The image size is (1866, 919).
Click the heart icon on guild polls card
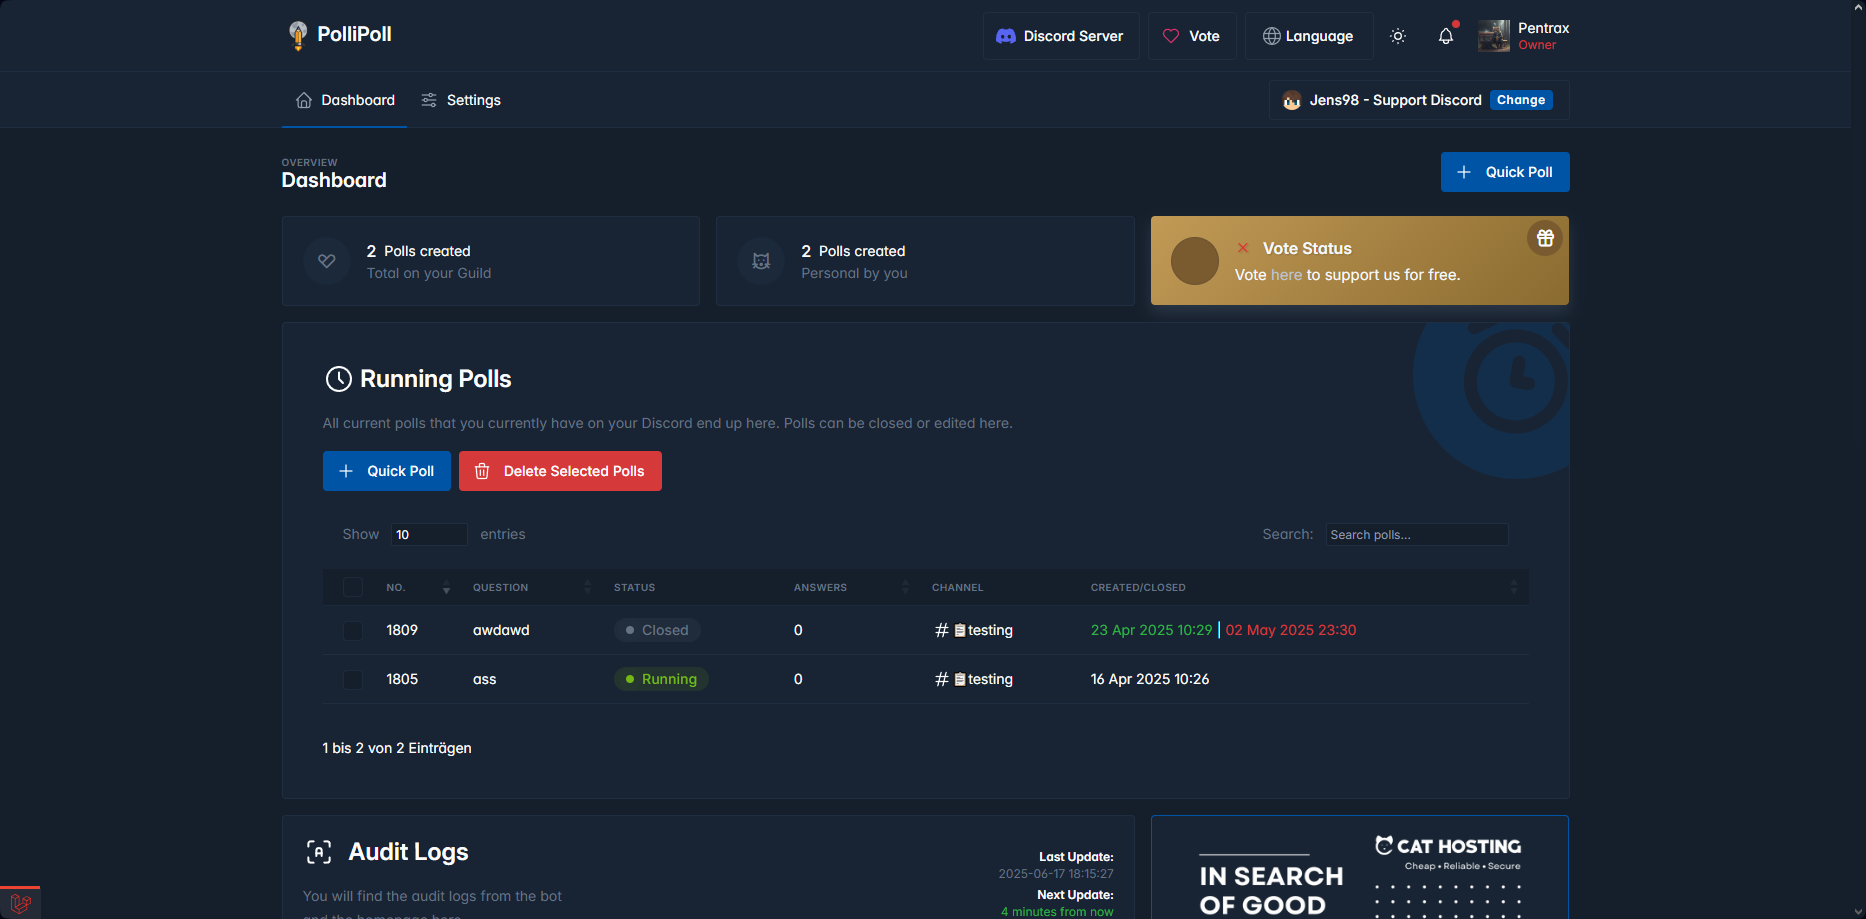[327, 261]
